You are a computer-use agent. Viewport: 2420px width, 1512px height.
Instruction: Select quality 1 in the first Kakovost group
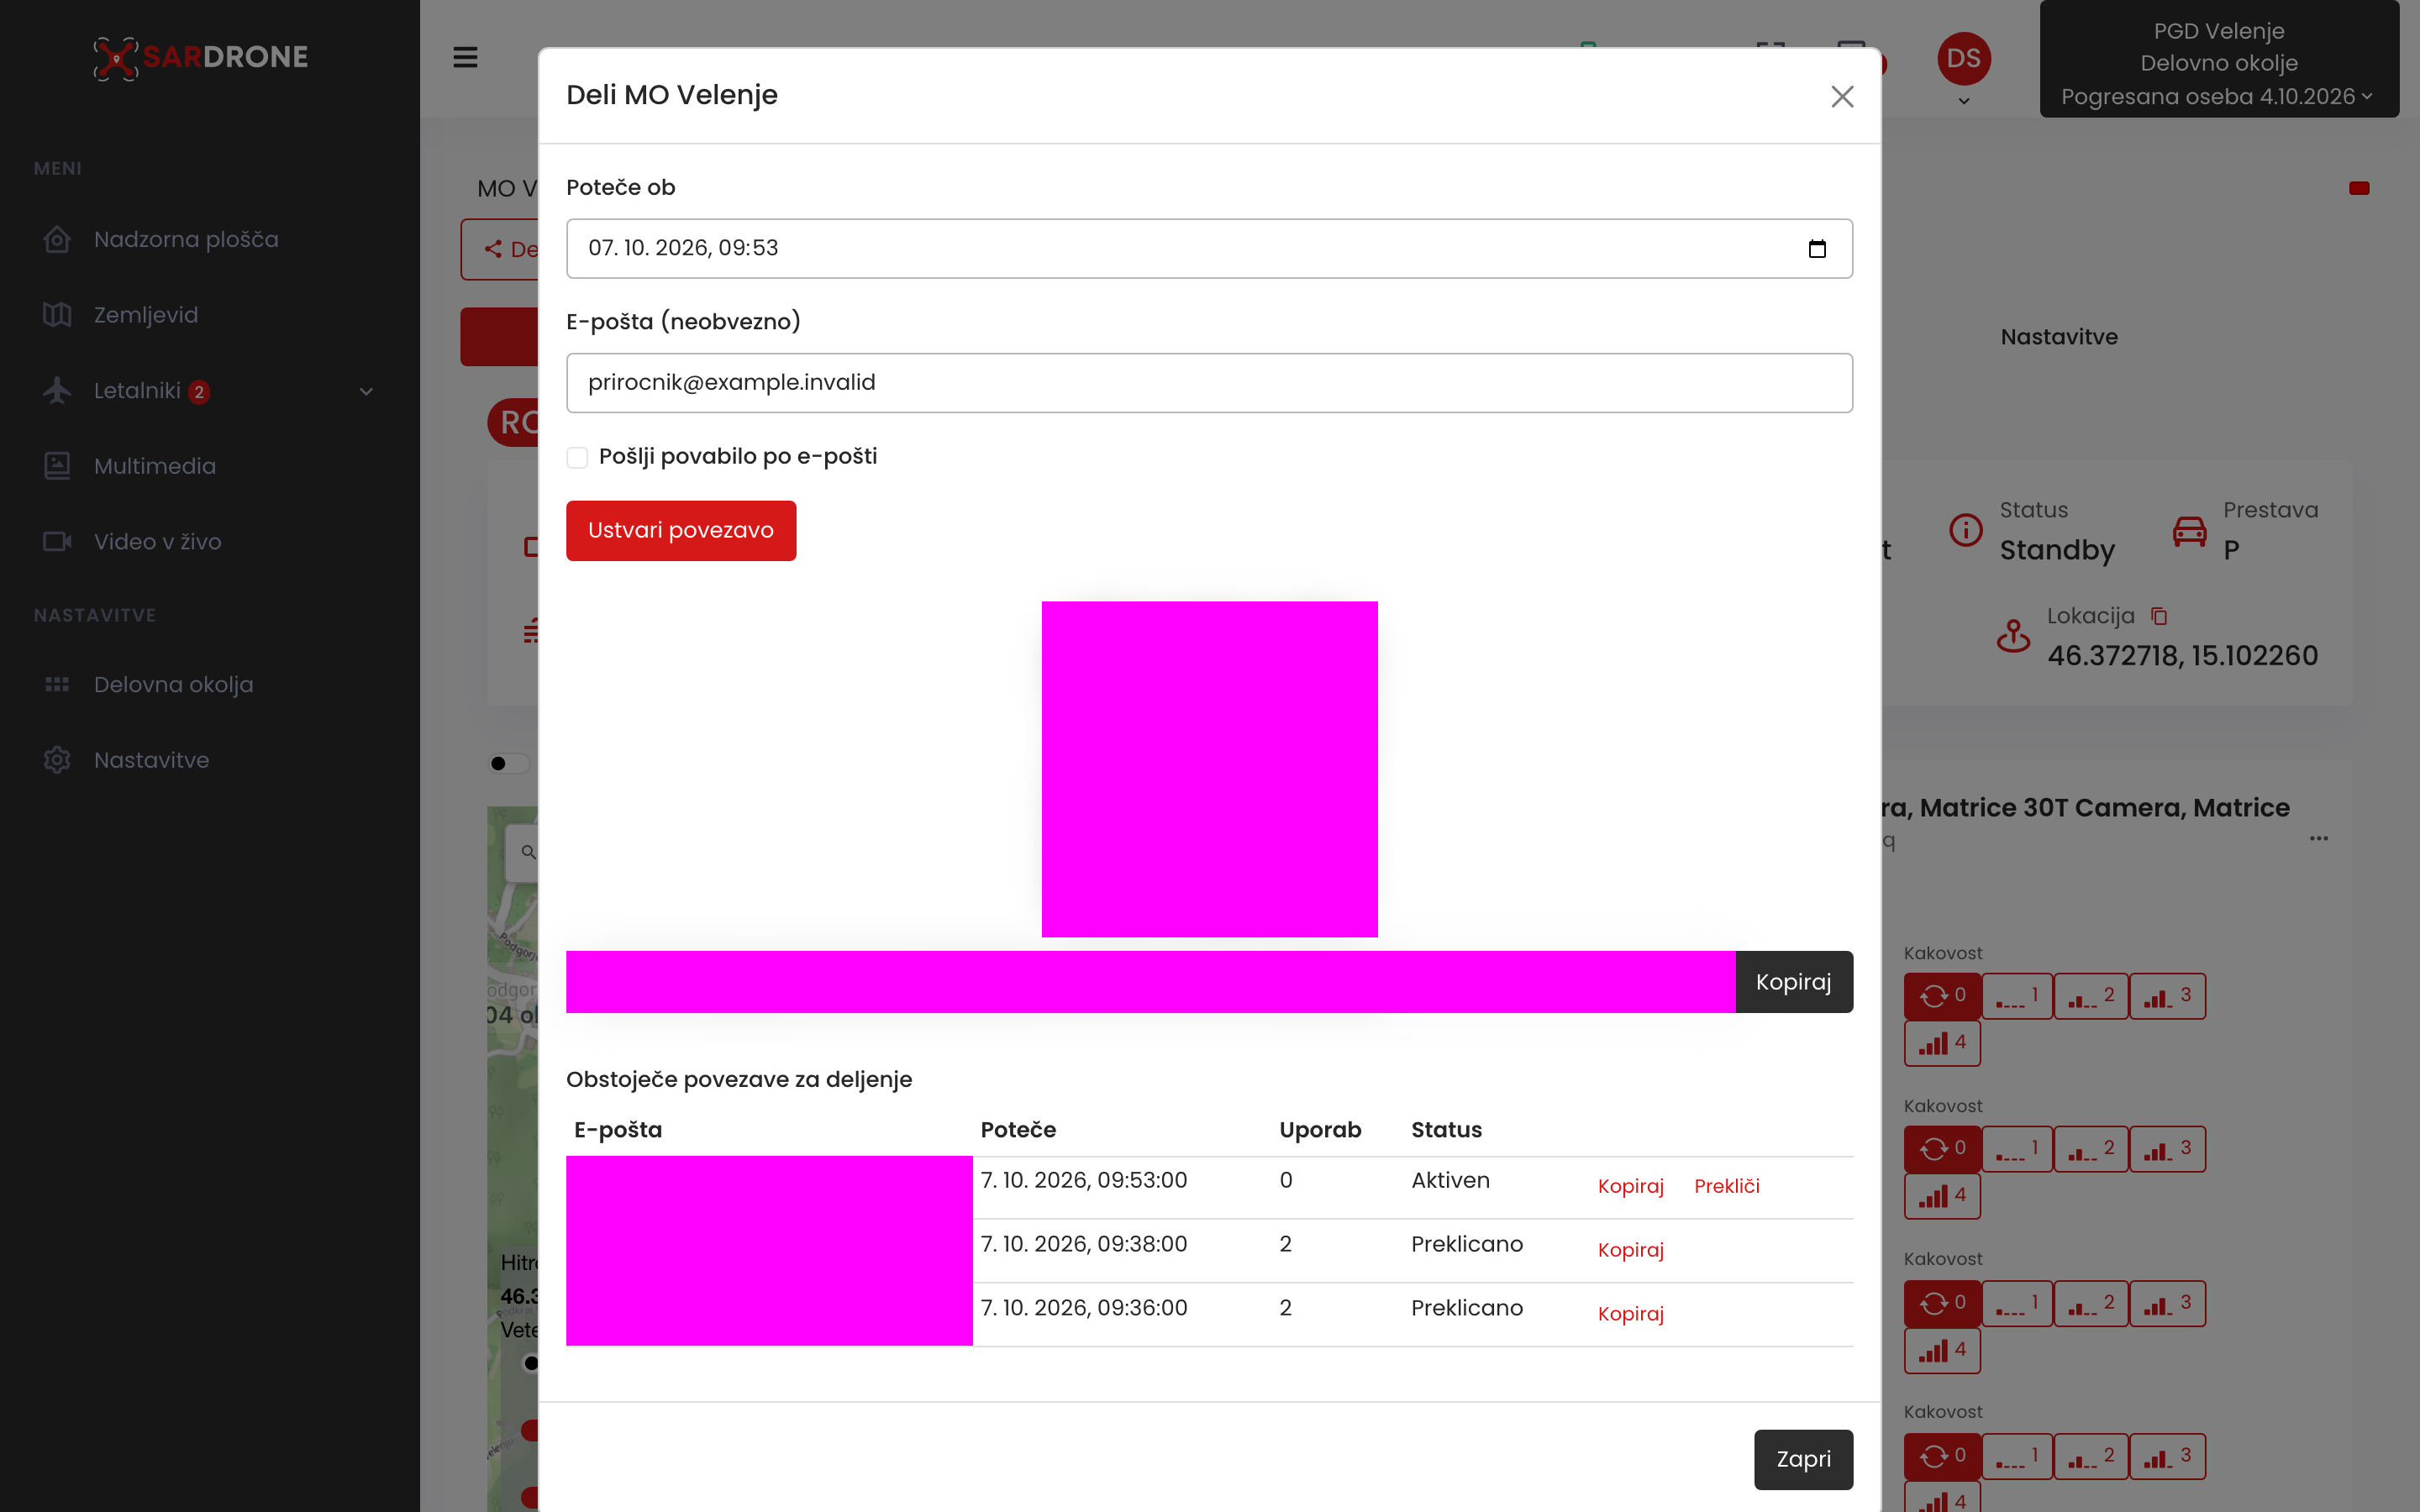click(2017, 996)
